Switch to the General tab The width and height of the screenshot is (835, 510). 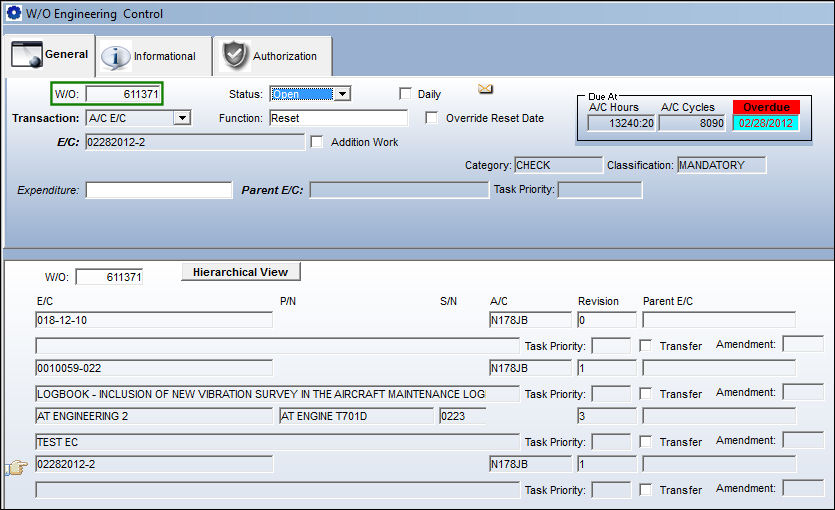tap(50, 54)
